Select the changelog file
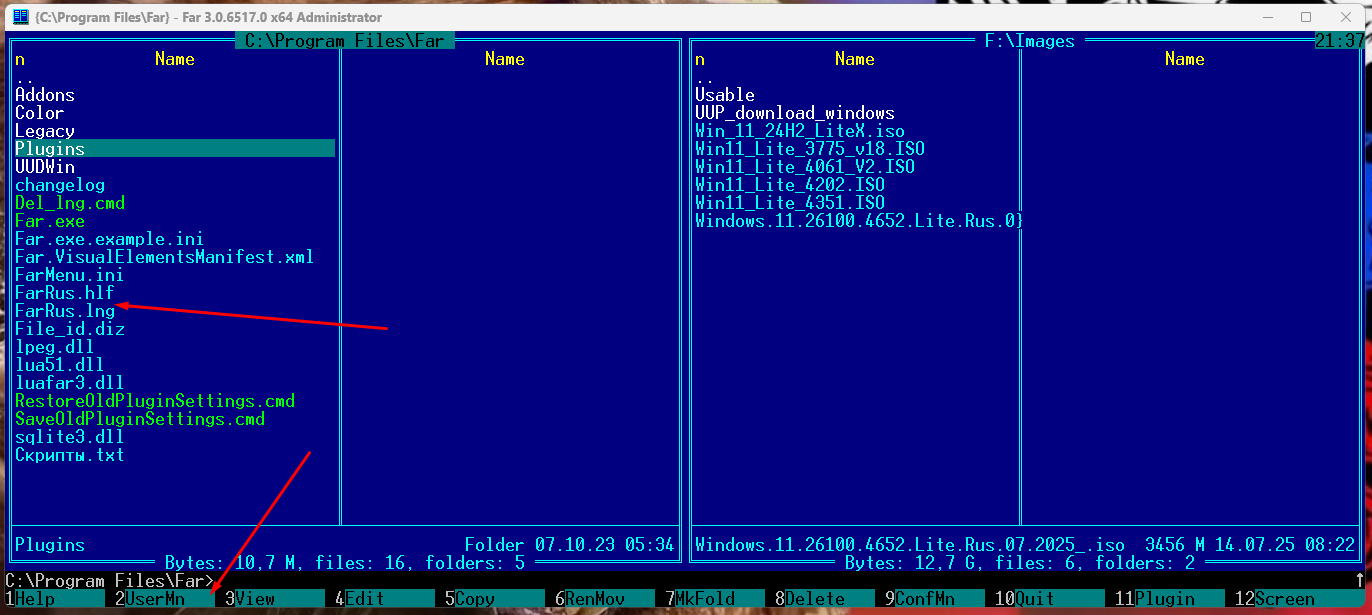The width and height of the screenshot is (1372, 615). pos(60,185)
